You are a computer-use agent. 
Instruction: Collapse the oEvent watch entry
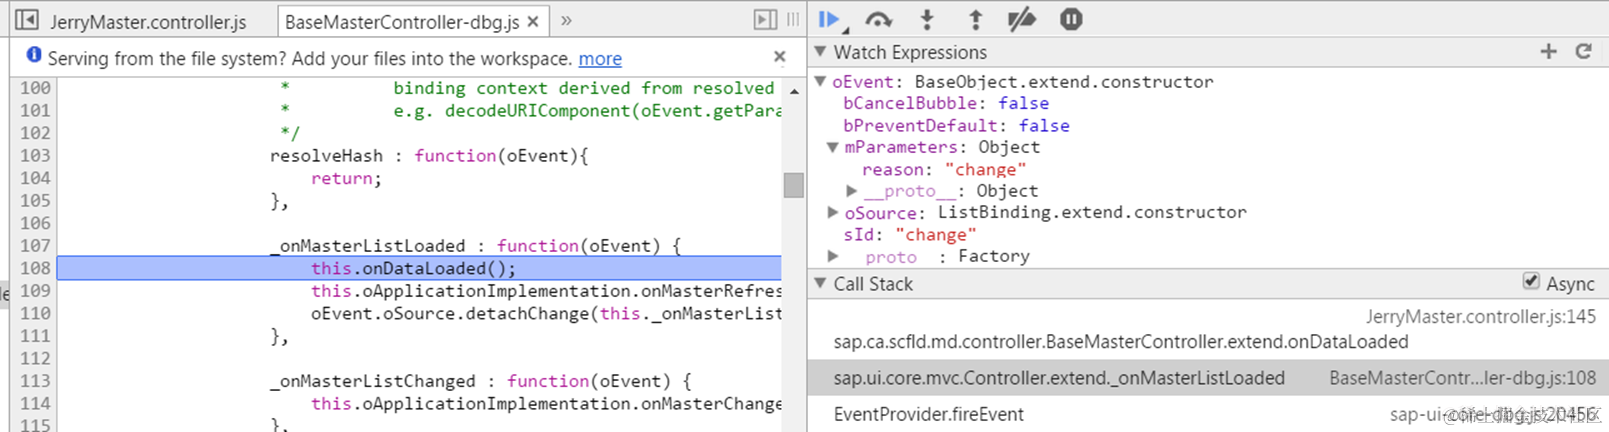click(821, 82)
